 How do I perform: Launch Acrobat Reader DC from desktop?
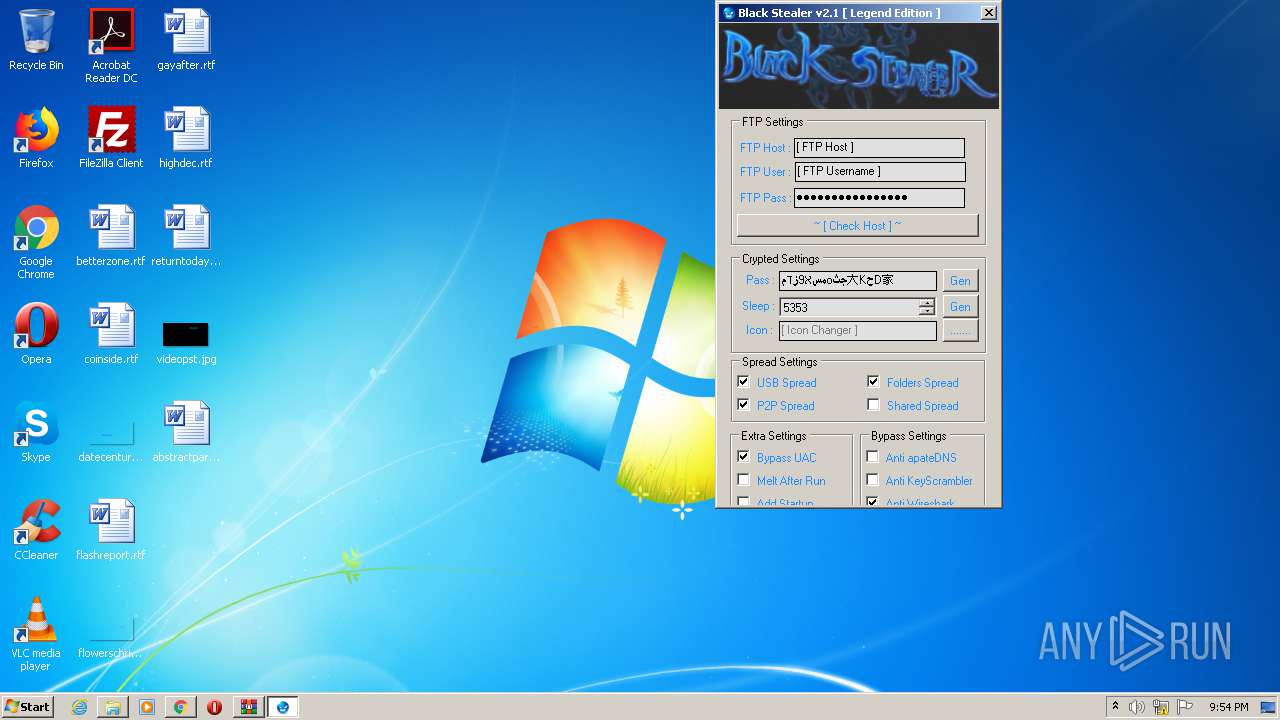coord(111,45)
